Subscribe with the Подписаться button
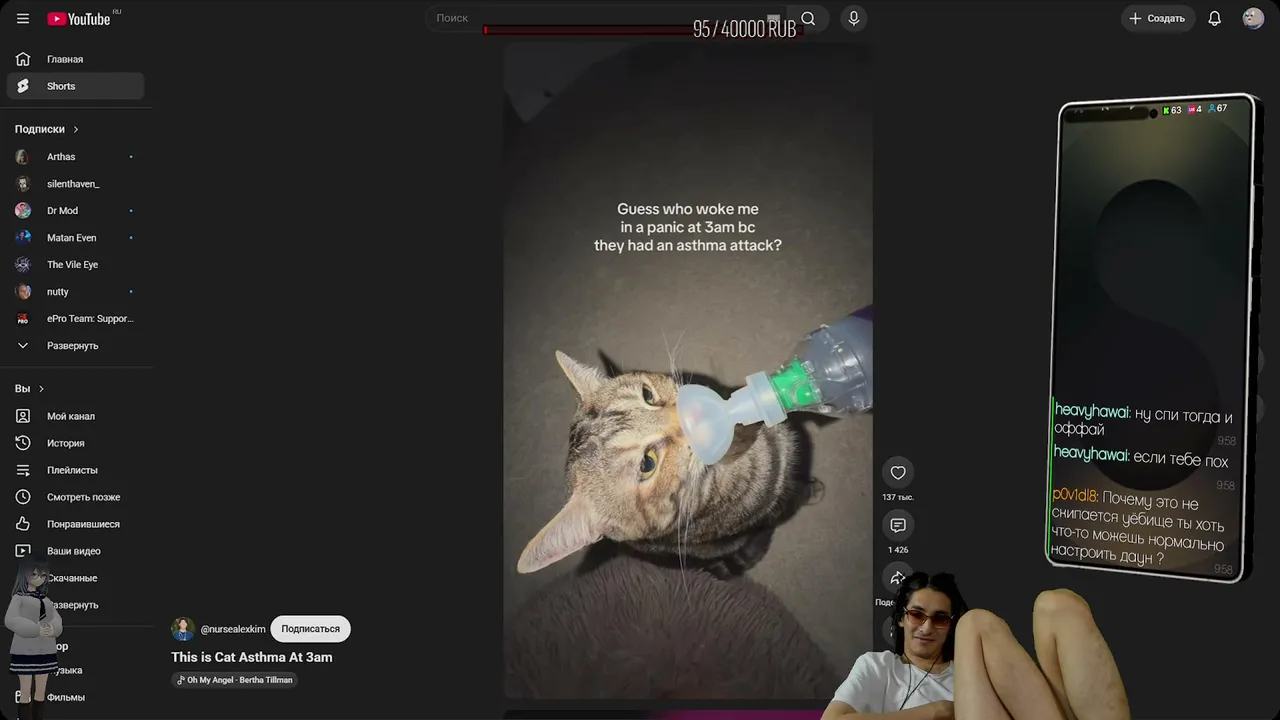1280x720 pixels. (x=310, y=629)
